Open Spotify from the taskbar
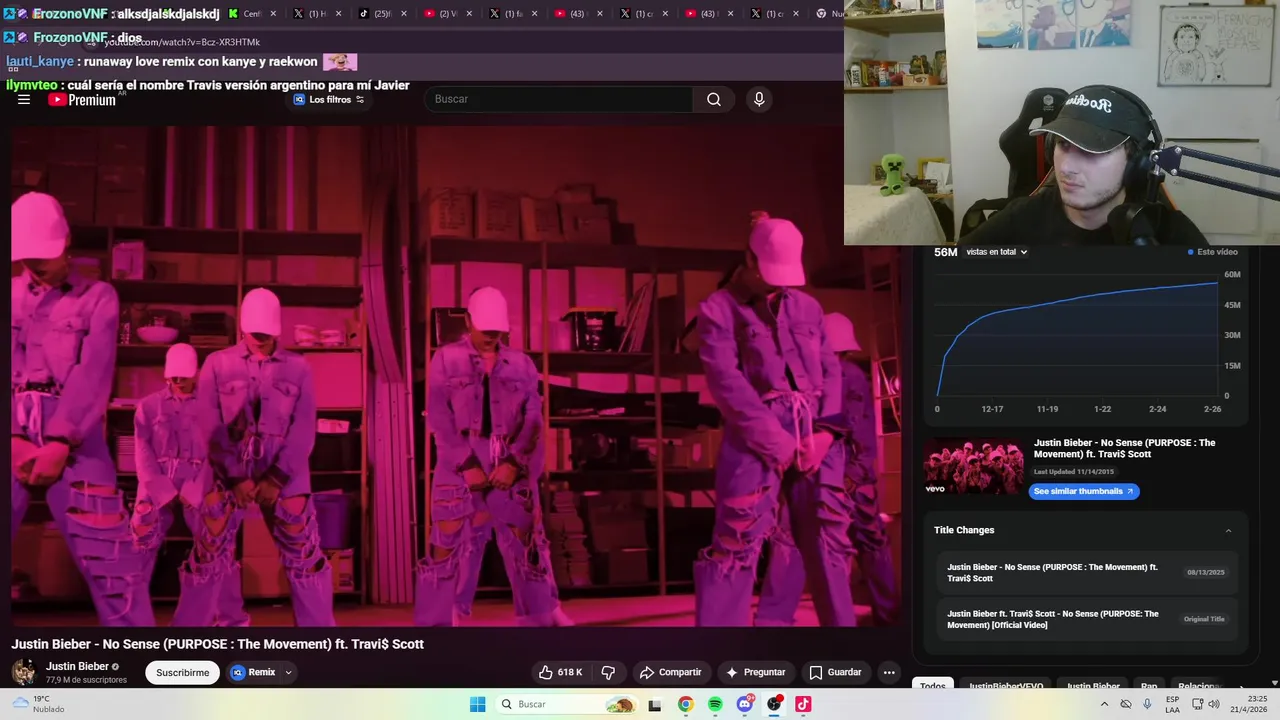The image size is (1280, 720). [715, 704]
